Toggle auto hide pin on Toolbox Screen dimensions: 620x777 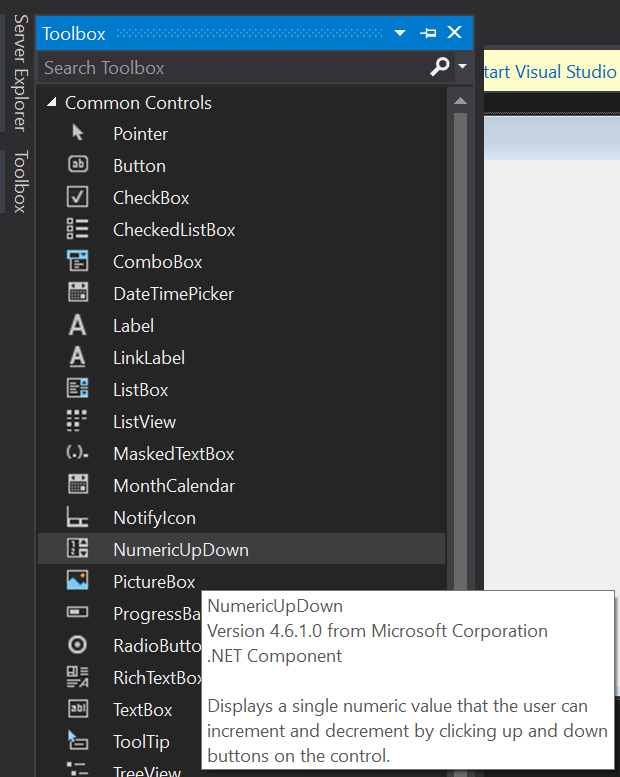pyautogui.click(x=428, y=33)
